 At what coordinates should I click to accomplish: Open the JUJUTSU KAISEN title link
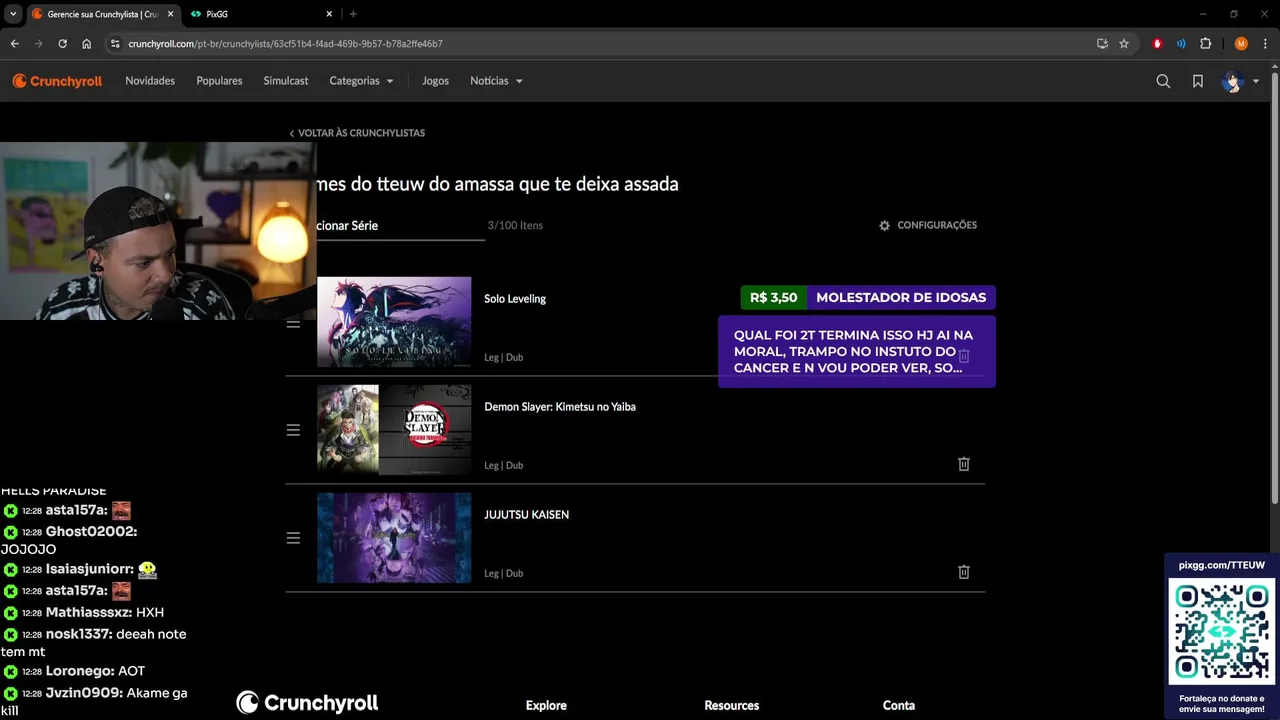(526, 515)
